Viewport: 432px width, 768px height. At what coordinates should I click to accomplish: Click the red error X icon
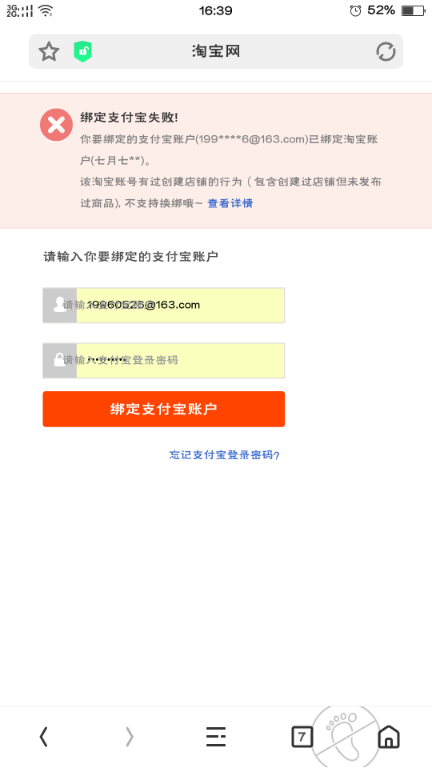(x=56, y=125)
